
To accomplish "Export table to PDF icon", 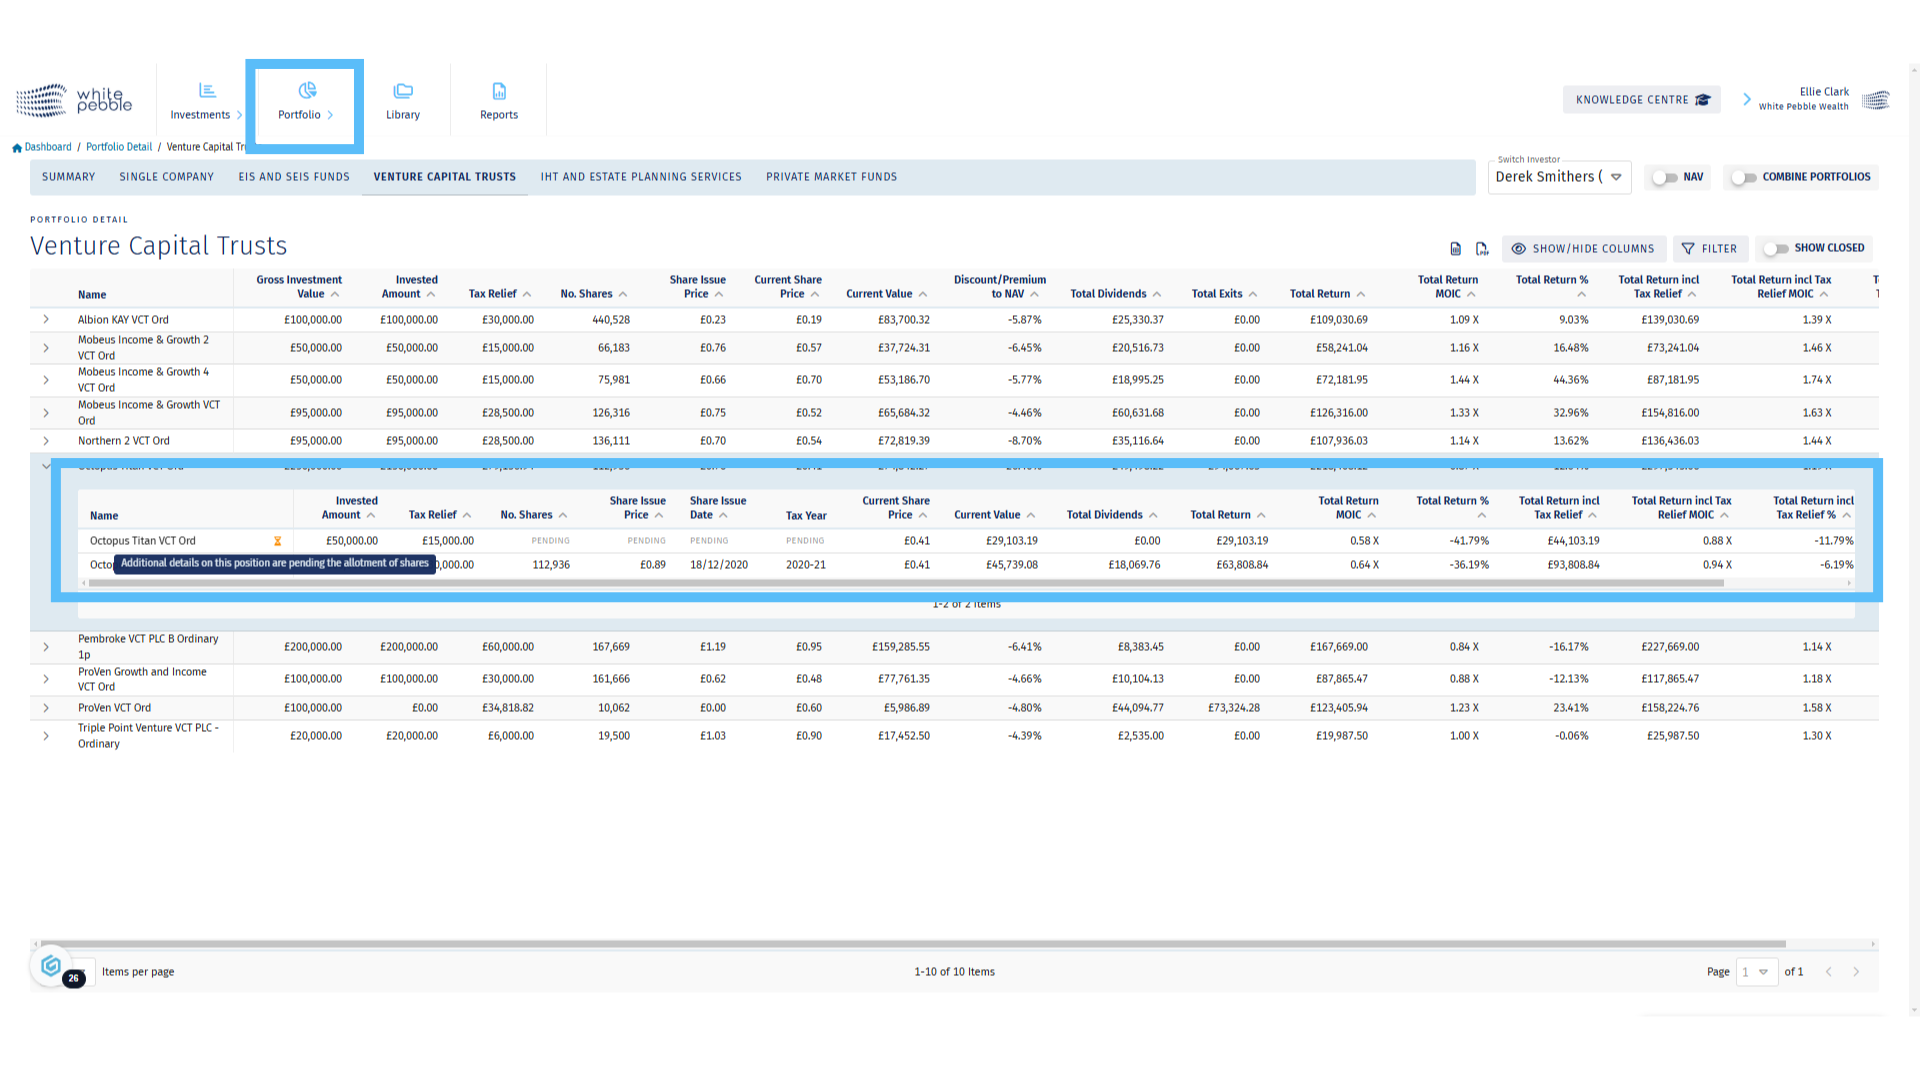I will (x=1482, y=249).
